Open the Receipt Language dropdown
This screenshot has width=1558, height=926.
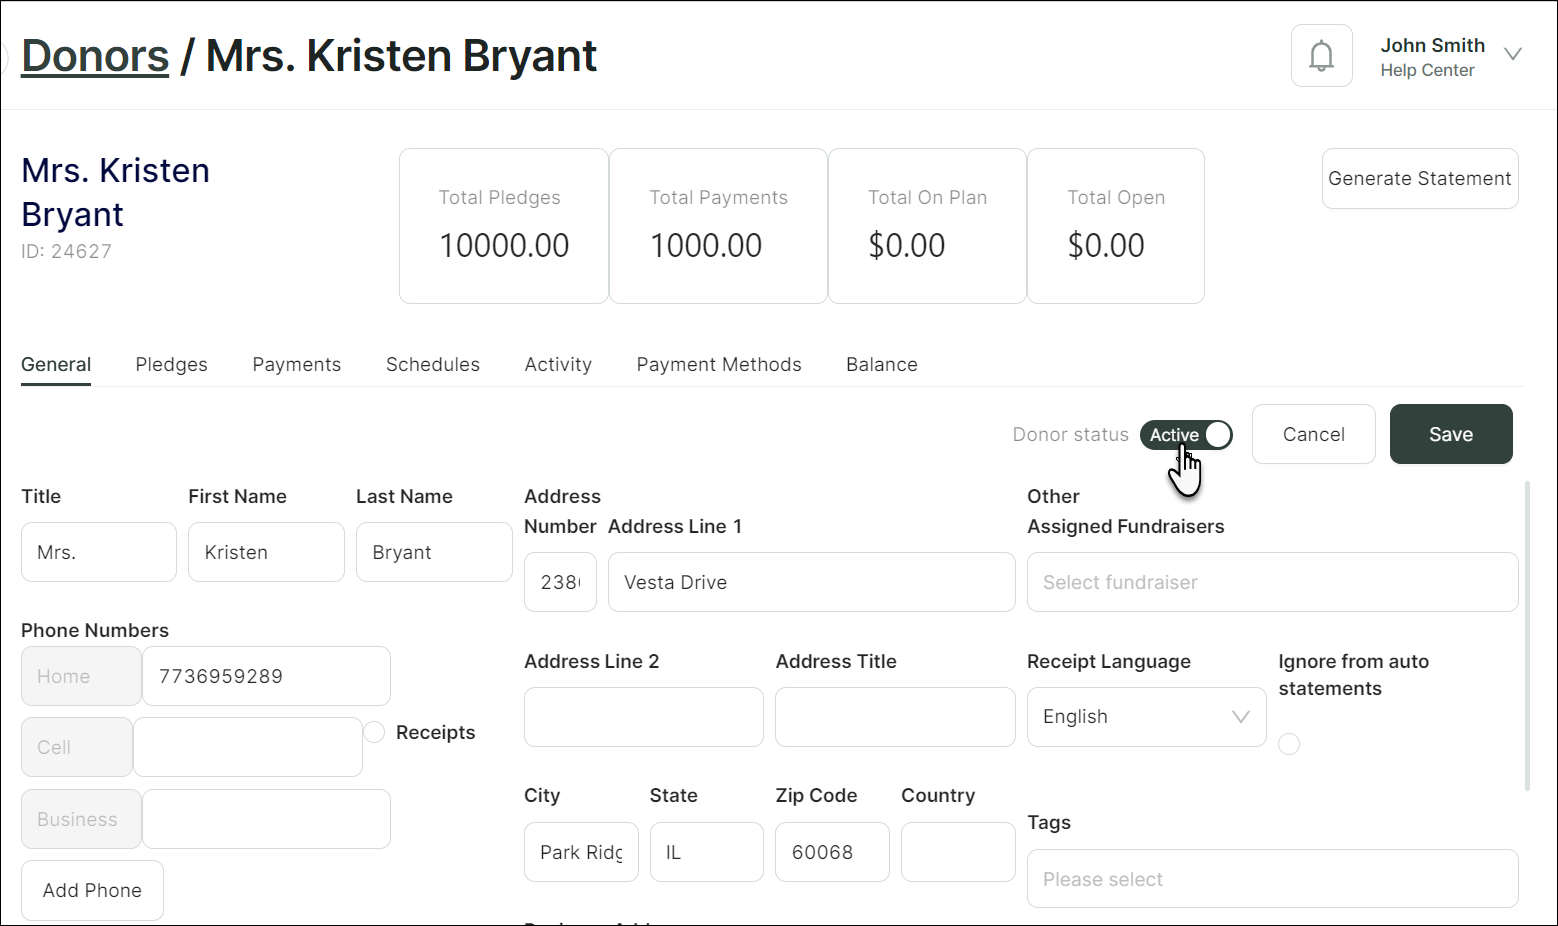pyautogui.click(x=1146, y=717)
